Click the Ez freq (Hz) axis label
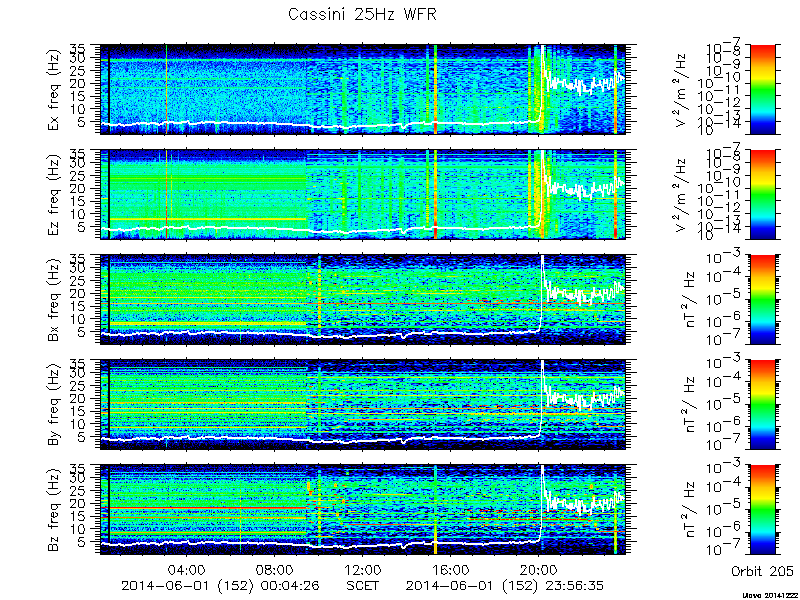 (55, 194)
